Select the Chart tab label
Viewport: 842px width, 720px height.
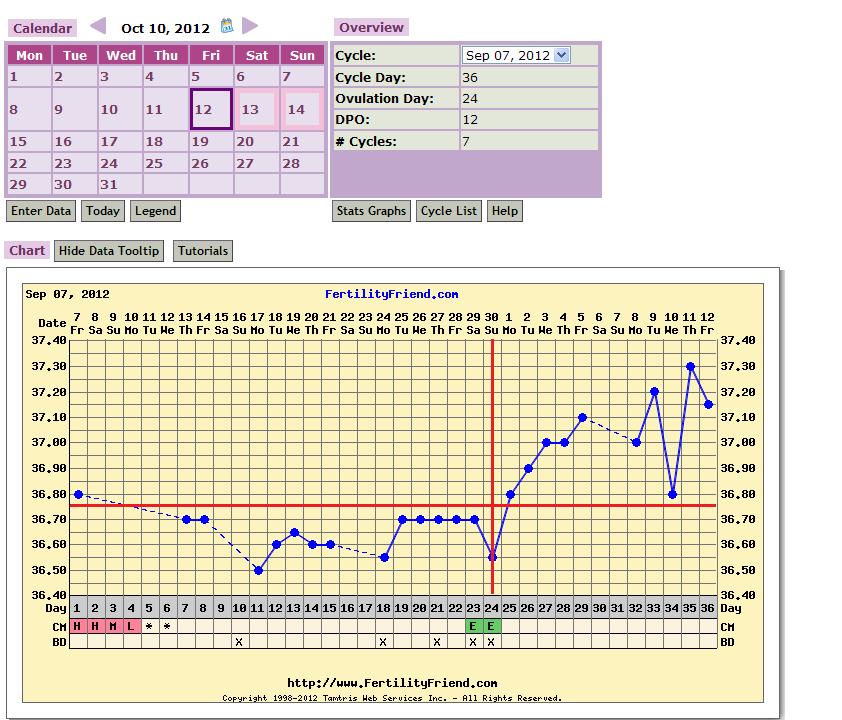[x=27, y=251]
